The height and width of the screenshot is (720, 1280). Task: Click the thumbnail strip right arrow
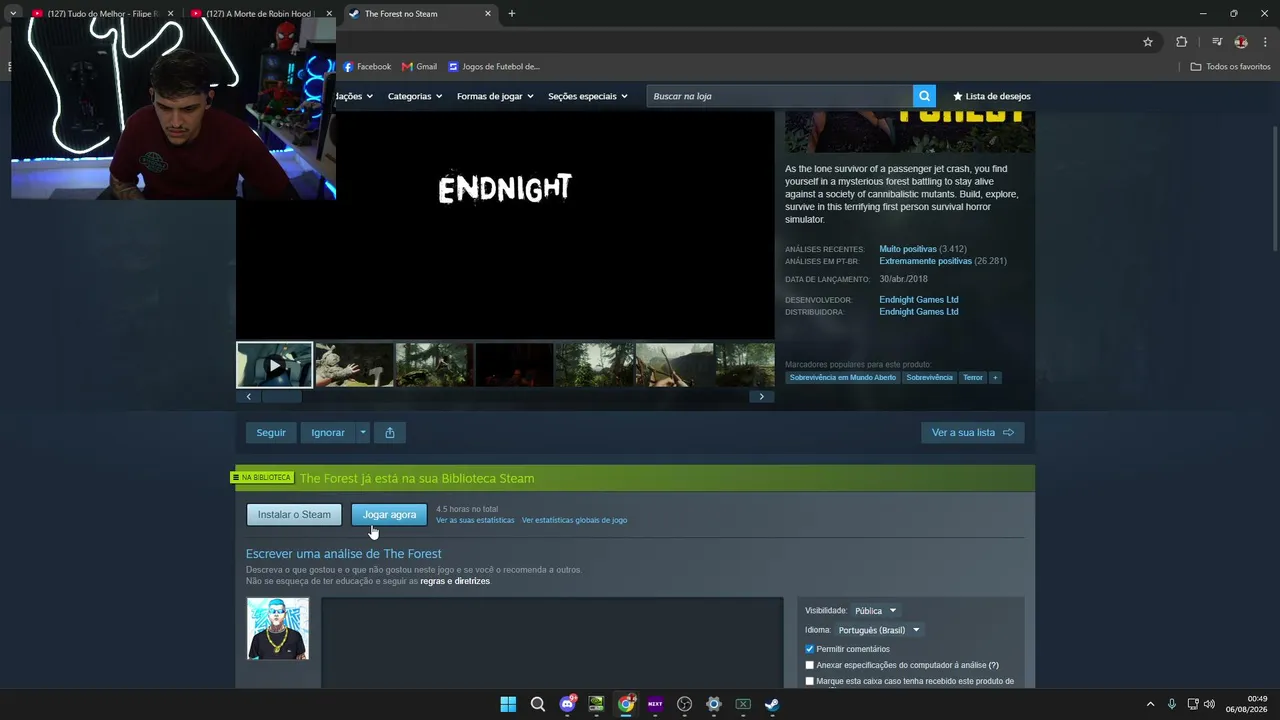761,397
